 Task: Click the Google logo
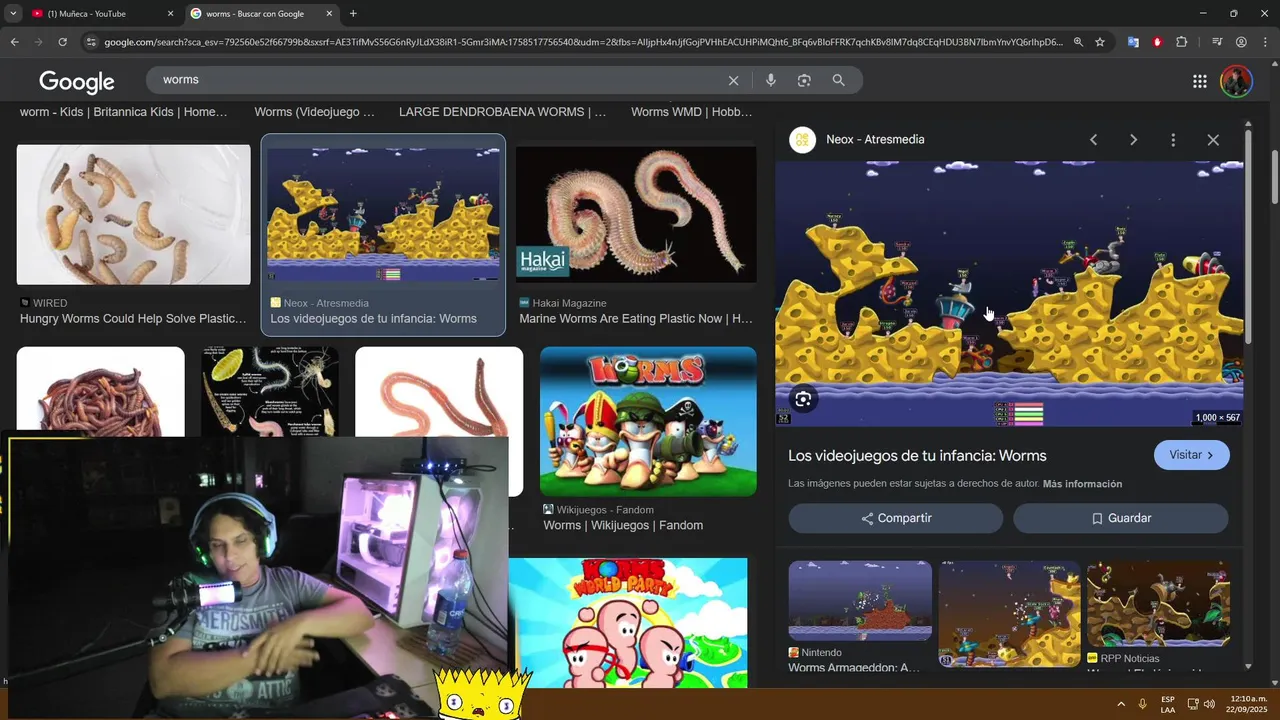click(77, 81)
